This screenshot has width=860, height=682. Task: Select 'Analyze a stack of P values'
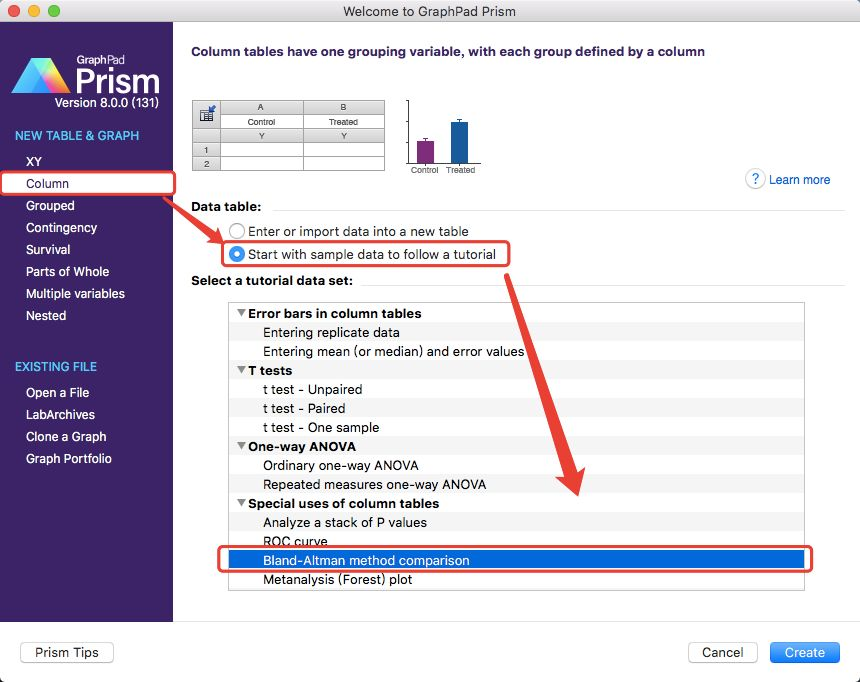516,522
